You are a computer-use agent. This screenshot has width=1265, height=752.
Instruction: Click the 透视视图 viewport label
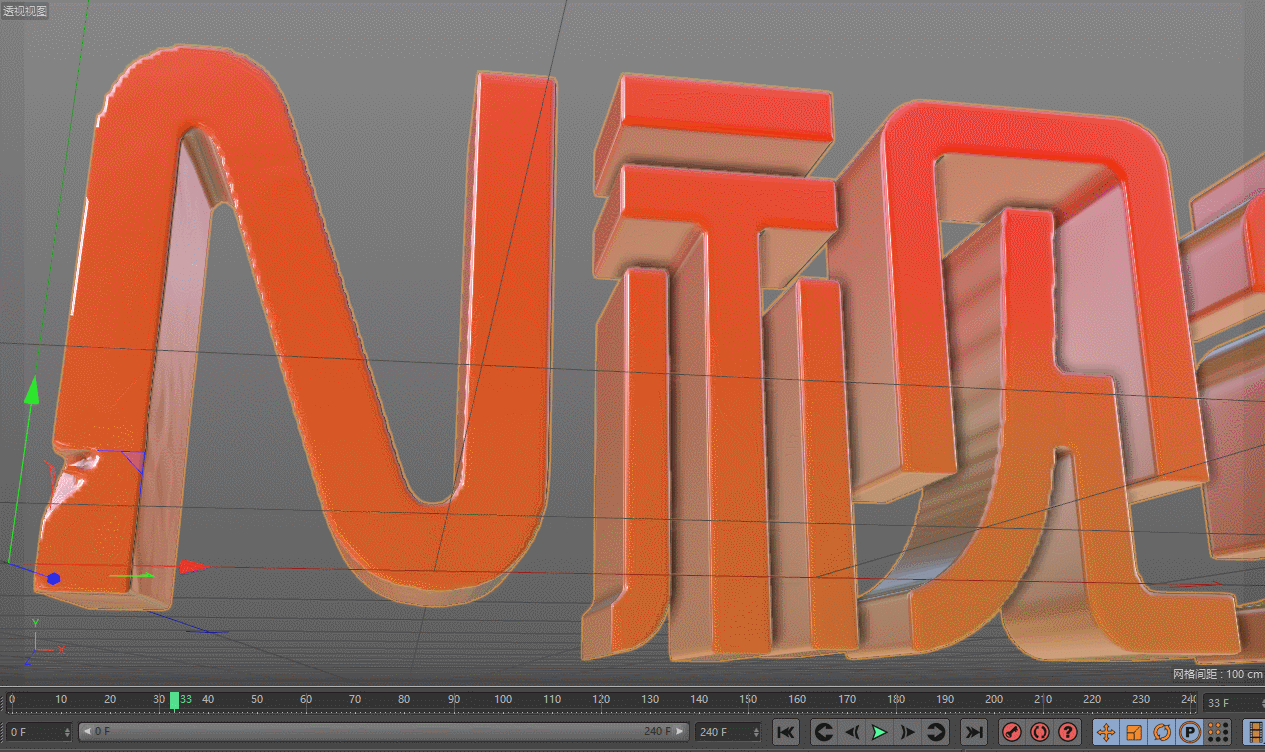click(x=24, y=11)
